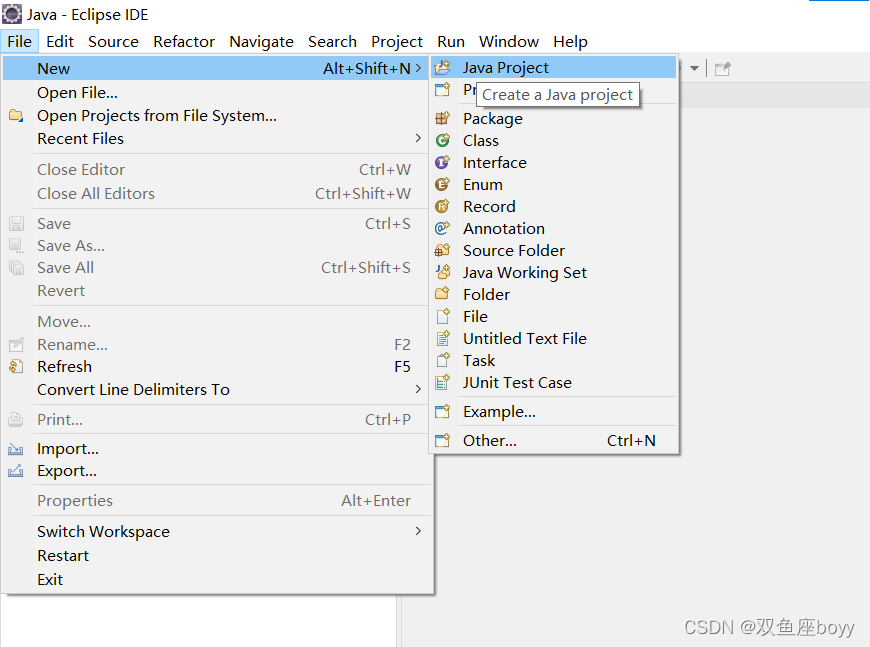Click the Java Working Set icon
The width and height of the screenshot is (870, 647).
[442, 272]
